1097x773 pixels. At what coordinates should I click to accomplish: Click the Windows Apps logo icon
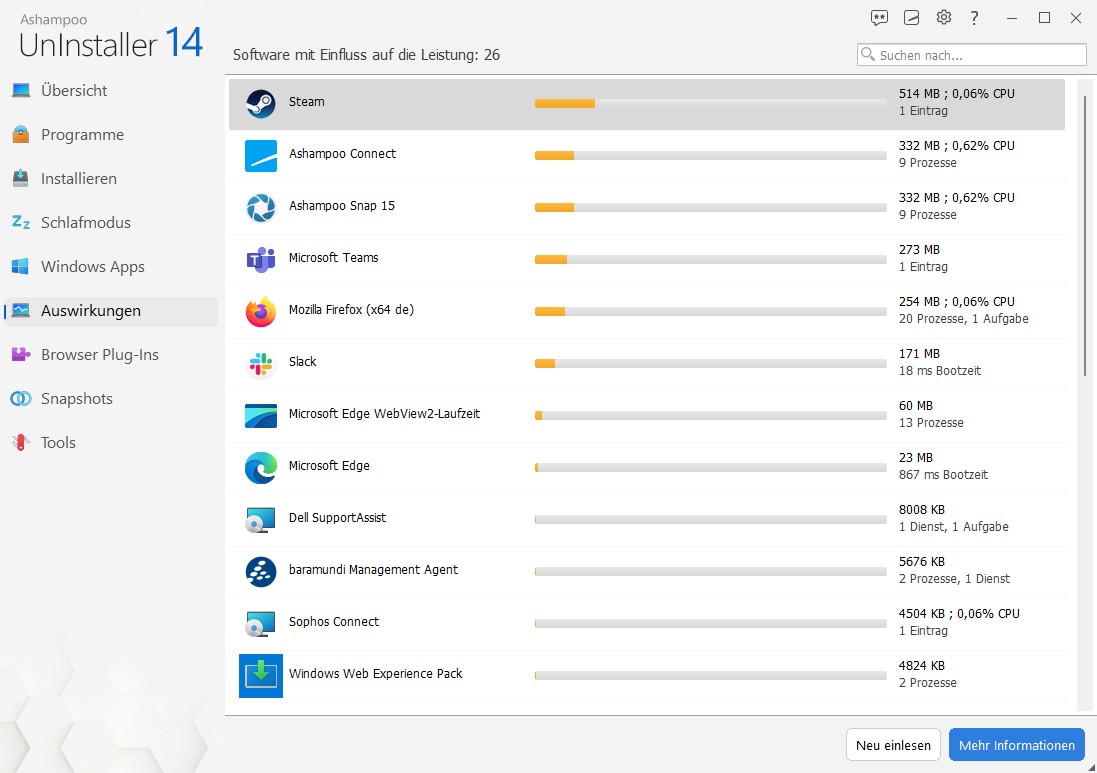[21, 267]
